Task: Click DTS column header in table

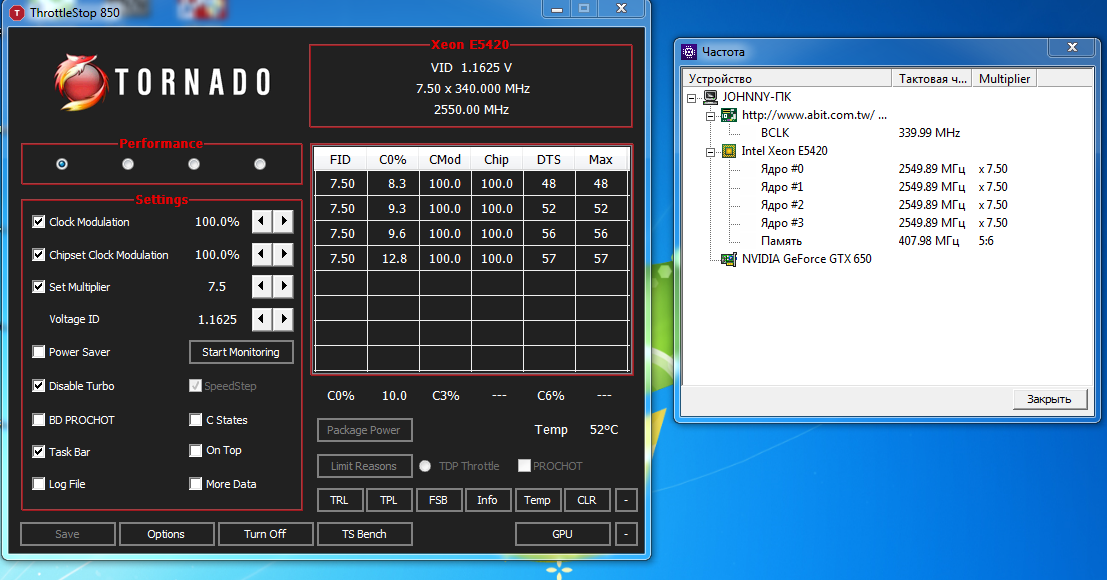Action: 549,160
